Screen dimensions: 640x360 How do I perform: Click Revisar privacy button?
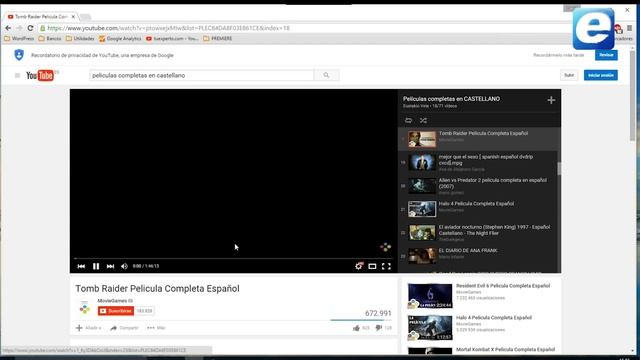[x=606, y=55]
